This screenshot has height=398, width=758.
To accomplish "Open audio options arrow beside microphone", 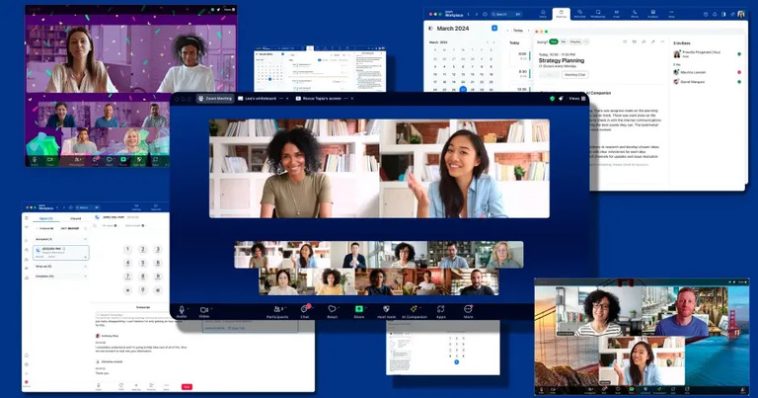I will click(189, 308).
